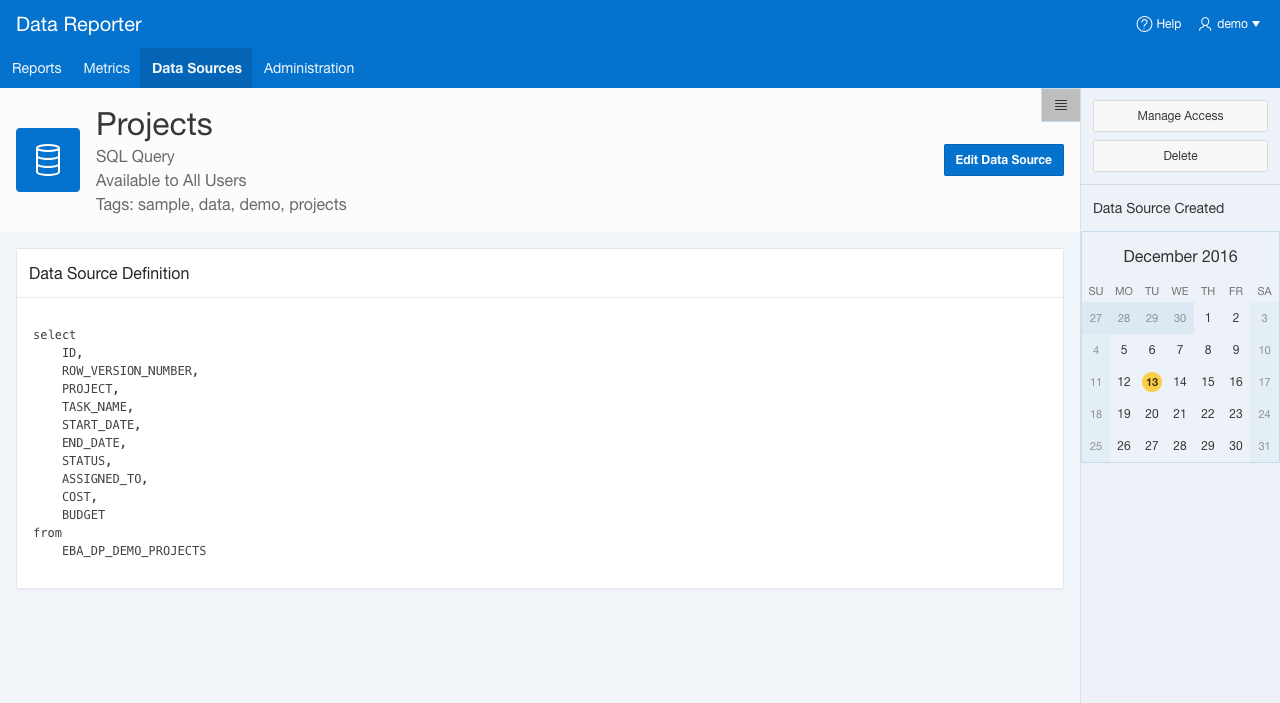1280x703 pixels.
Task: Select the Data Sources tab
Action: (196, 68)
